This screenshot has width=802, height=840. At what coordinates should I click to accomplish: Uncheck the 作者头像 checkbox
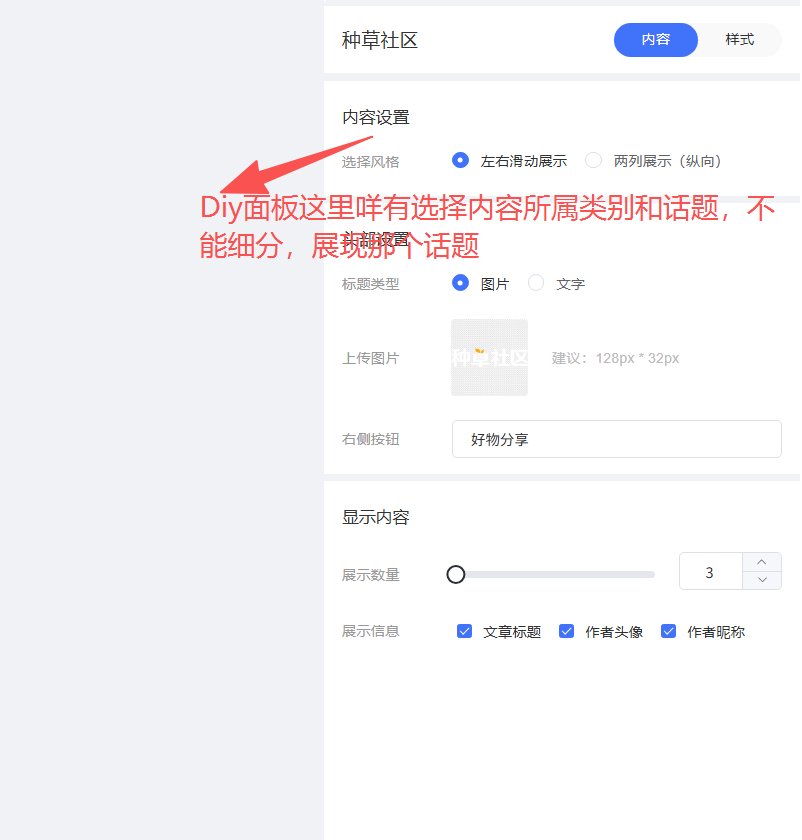[x=566, y=631]
